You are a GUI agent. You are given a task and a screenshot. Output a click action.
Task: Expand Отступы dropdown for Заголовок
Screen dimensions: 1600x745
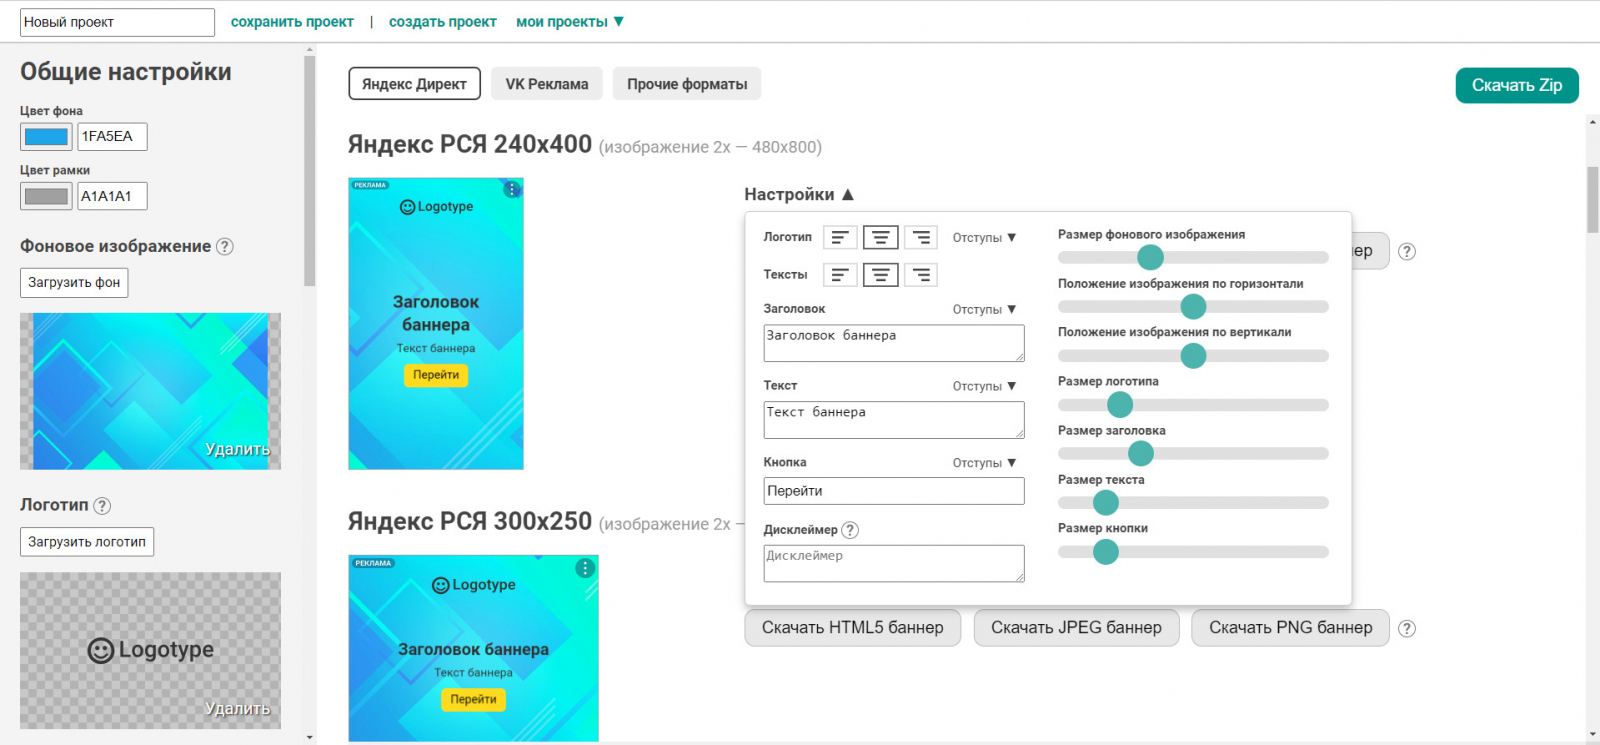(x=984, y=310)
